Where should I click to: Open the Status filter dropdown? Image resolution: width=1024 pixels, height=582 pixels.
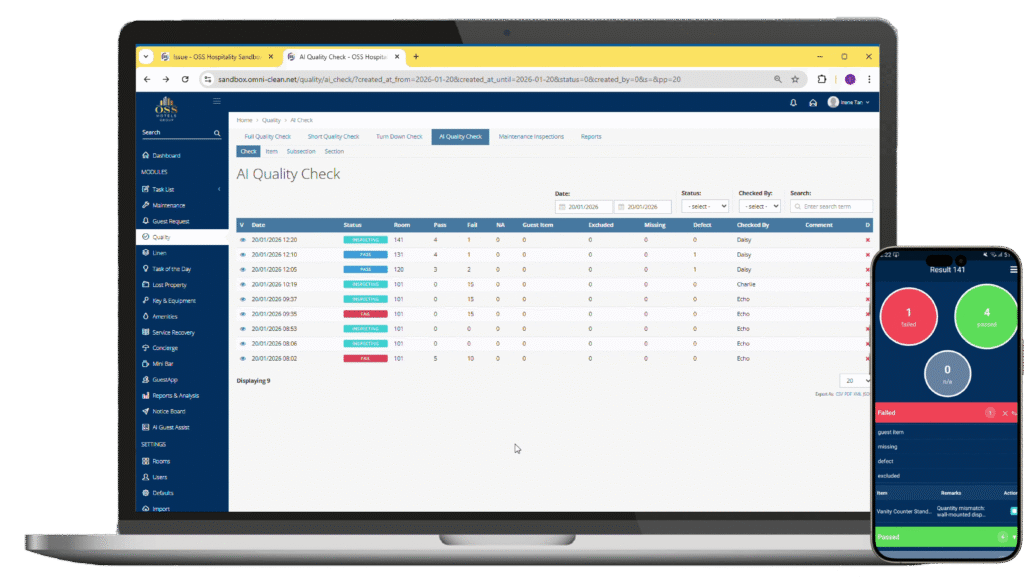[x=704, y=207]
